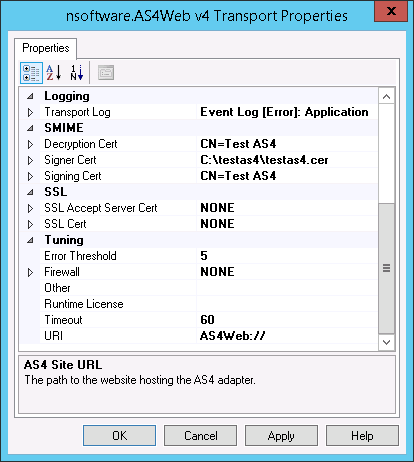Select the Properties tab
This screenshot has width=414, height=462.
click(x=46, y=48)
